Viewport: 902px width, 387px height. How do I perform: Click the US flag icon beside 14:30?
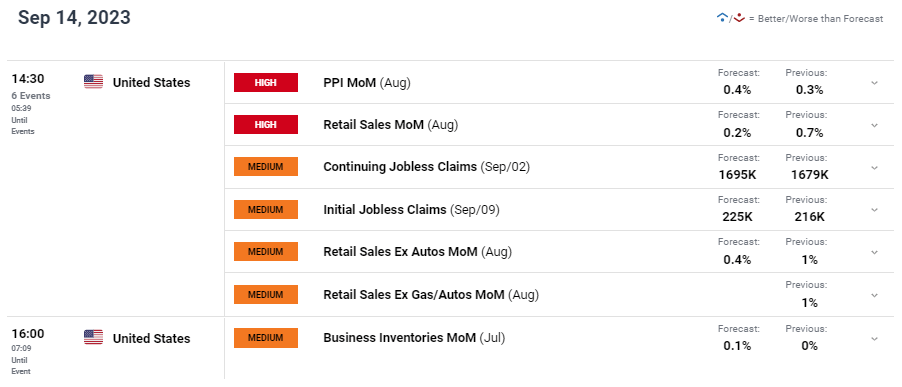coord(93,82)
